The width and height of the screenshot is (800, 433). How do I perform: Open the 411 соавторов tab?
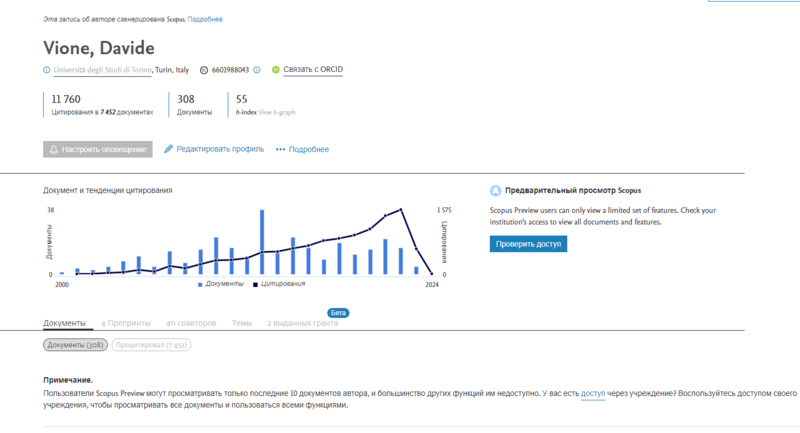click(191, 323)
